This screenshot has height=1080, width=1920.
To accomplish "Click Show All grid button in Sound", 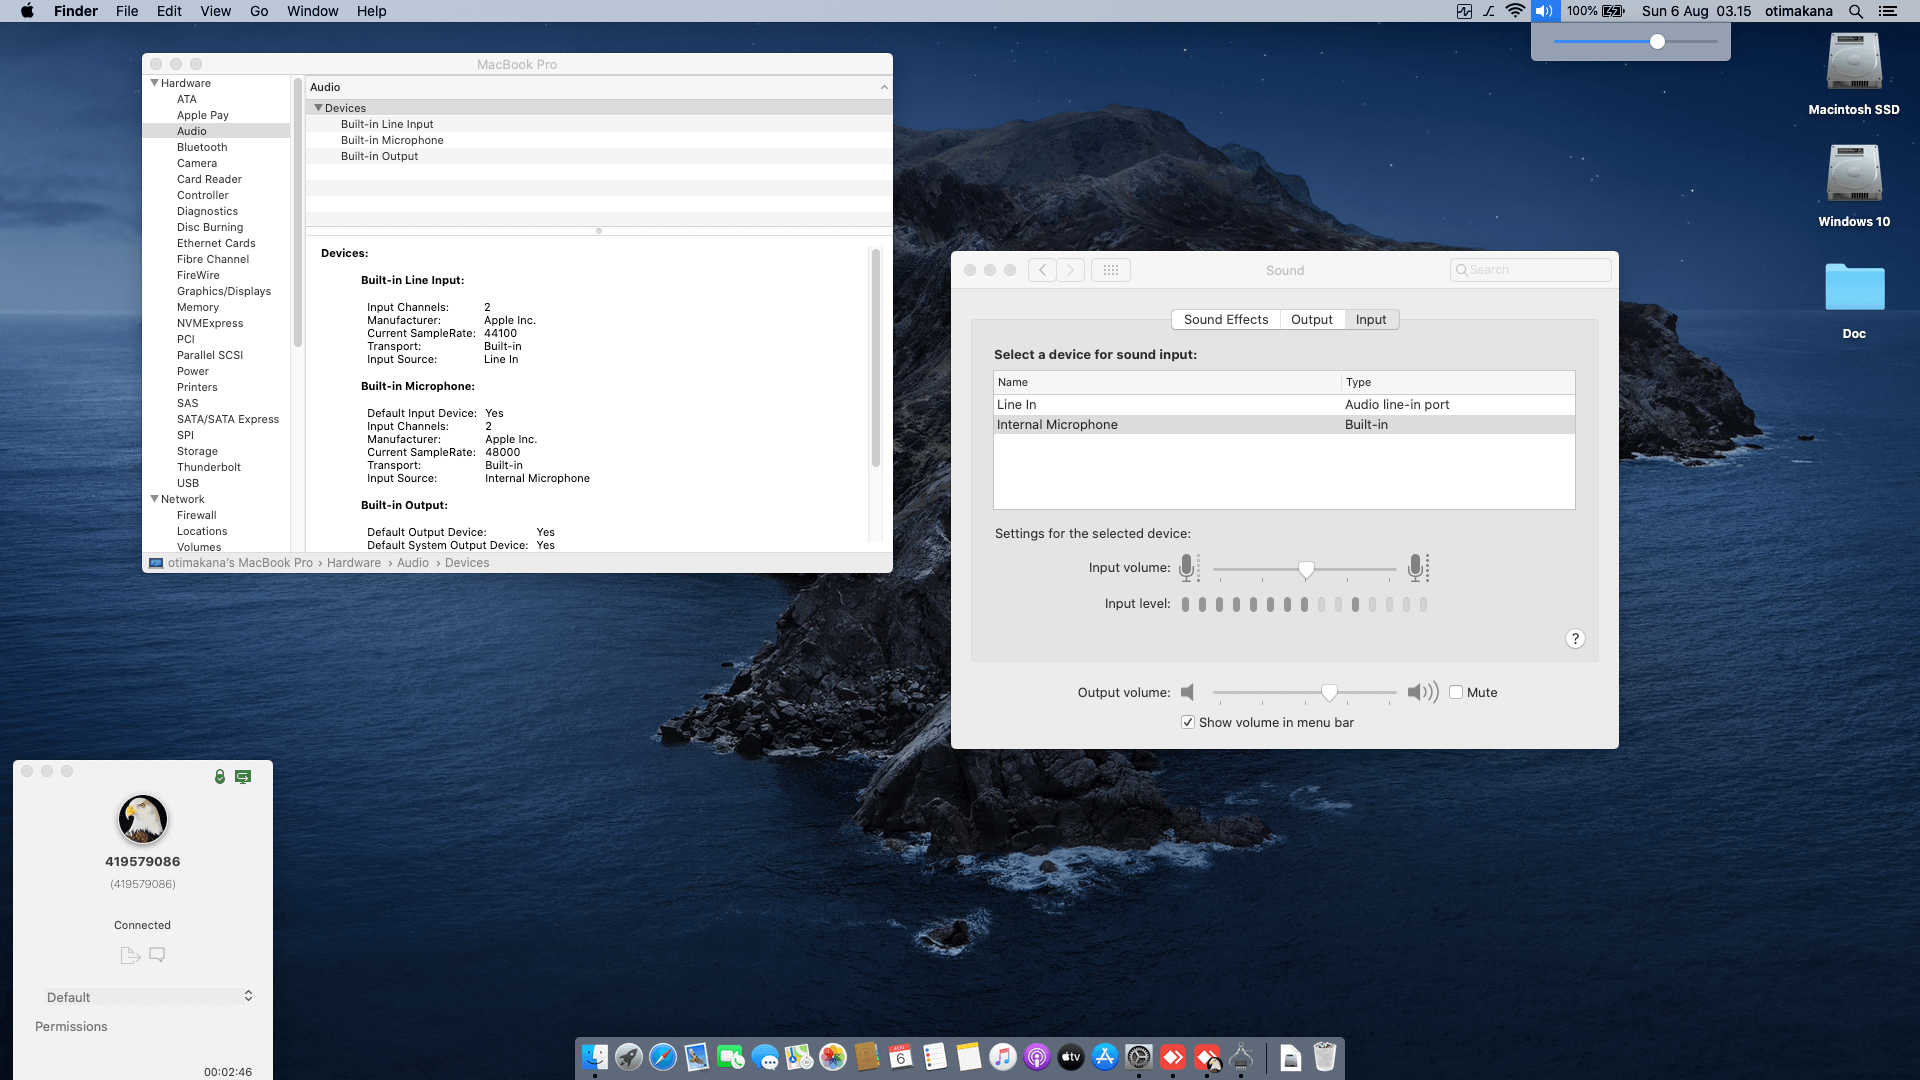I will 1111,270.
